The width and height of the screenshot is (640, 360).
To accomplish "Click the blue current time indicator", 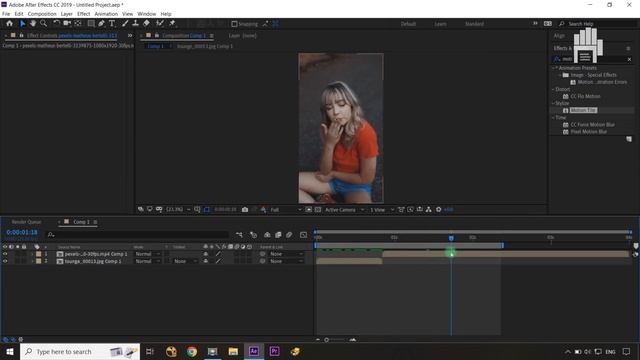I will [451, 238].
